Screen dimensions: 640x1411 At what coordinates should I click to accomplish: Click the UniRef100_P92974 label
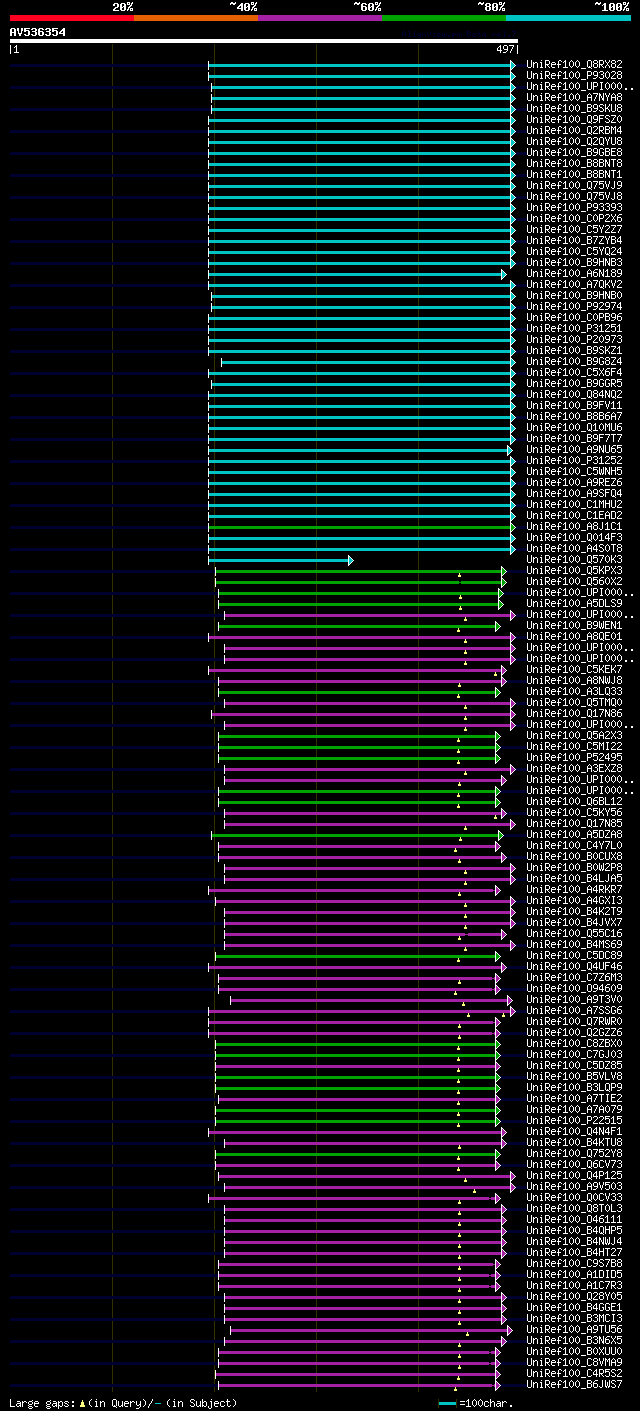click(574, 307)
